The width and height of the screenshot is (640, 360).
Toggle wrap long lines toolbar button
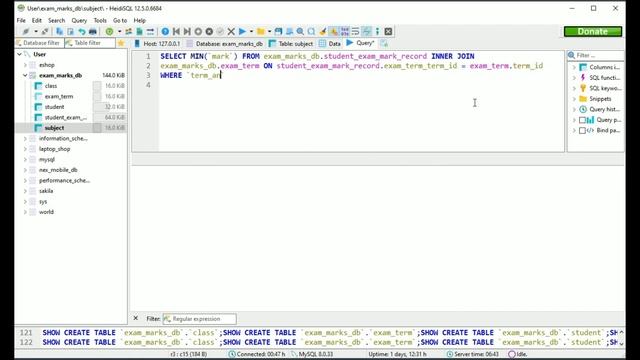coord(356,31)
